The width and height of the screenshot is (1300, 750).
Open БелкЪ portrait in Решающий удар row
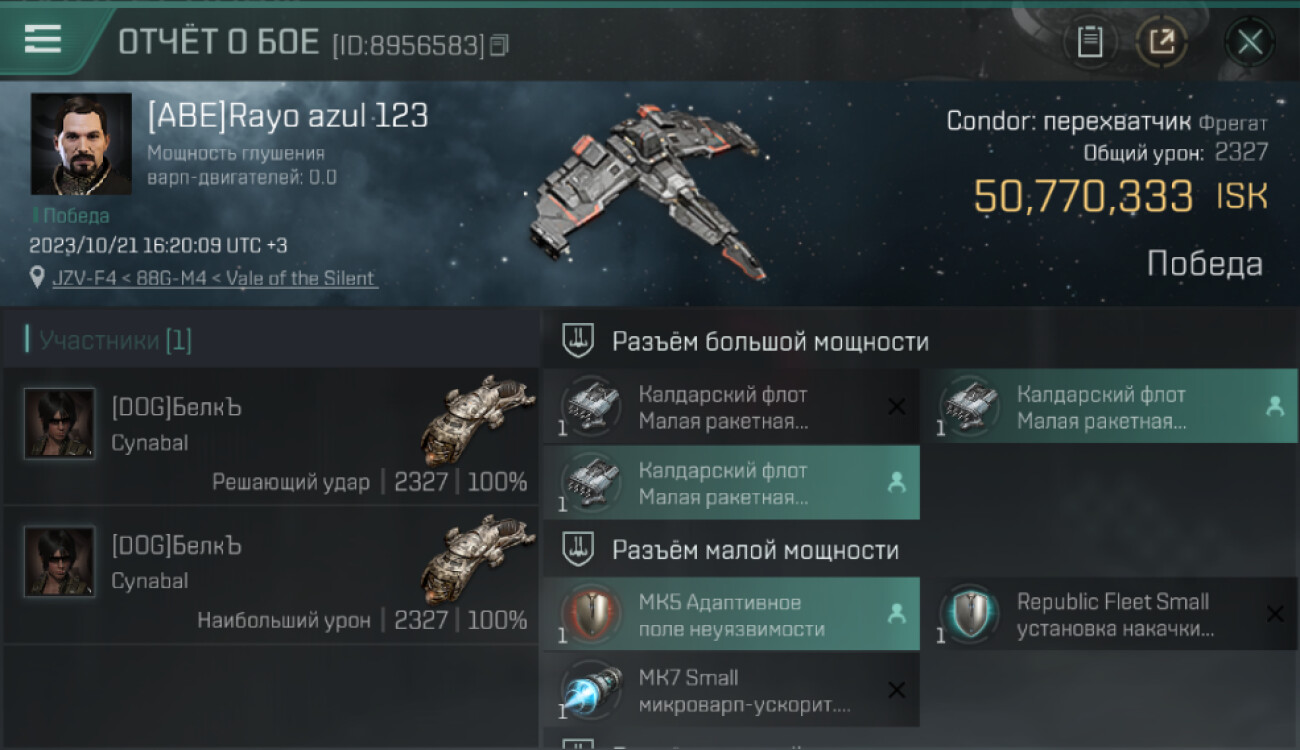60,424
